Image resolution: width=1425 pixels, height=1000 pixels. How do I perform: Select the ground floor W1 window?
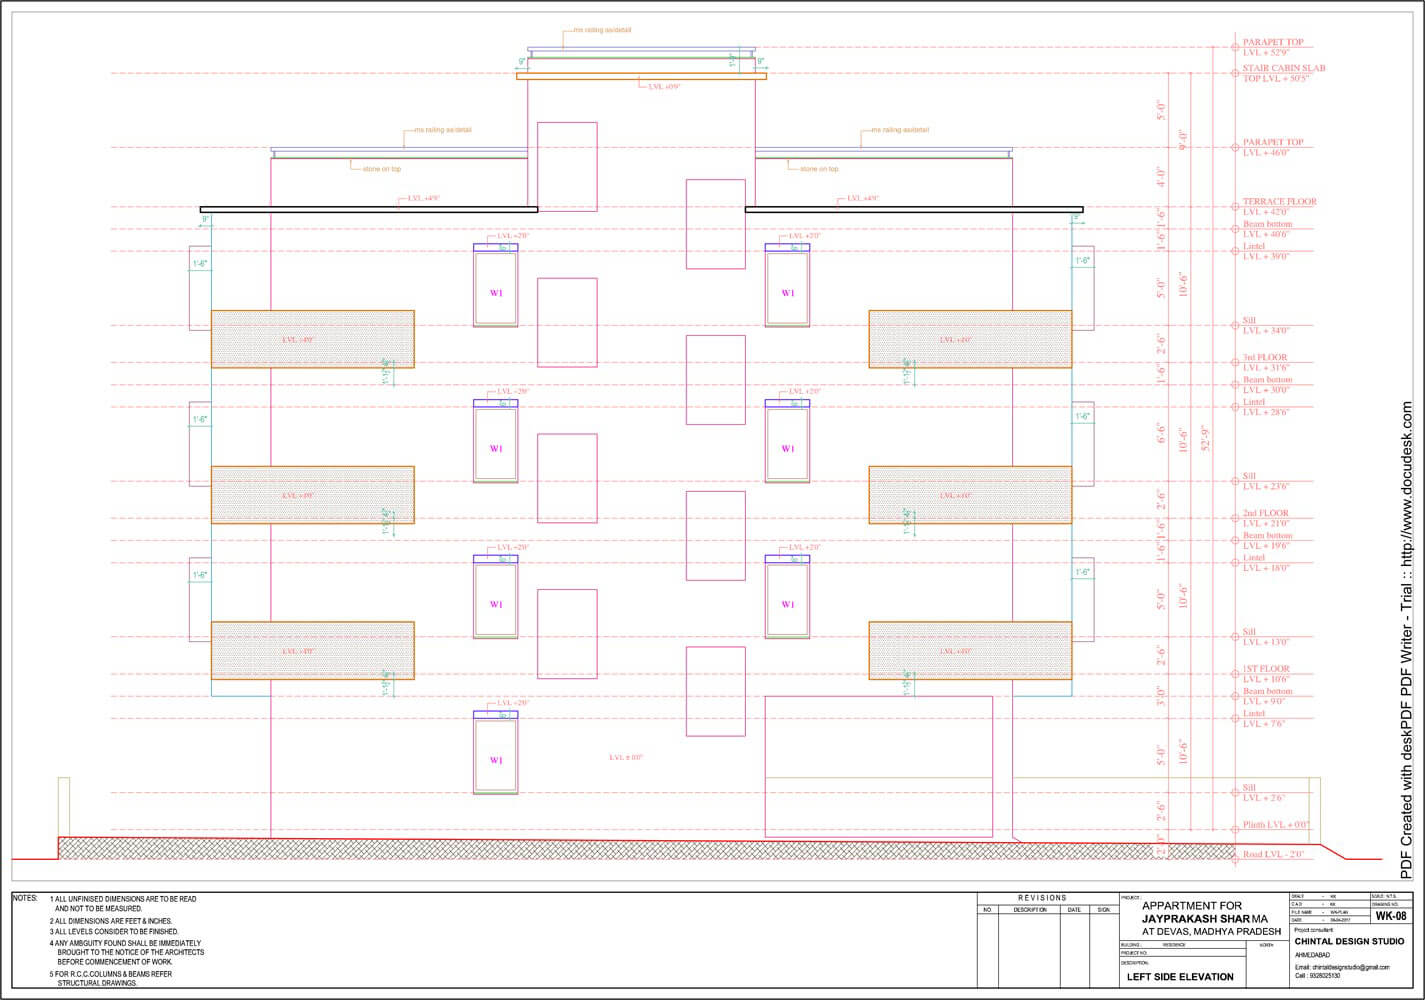coord(496,760)
